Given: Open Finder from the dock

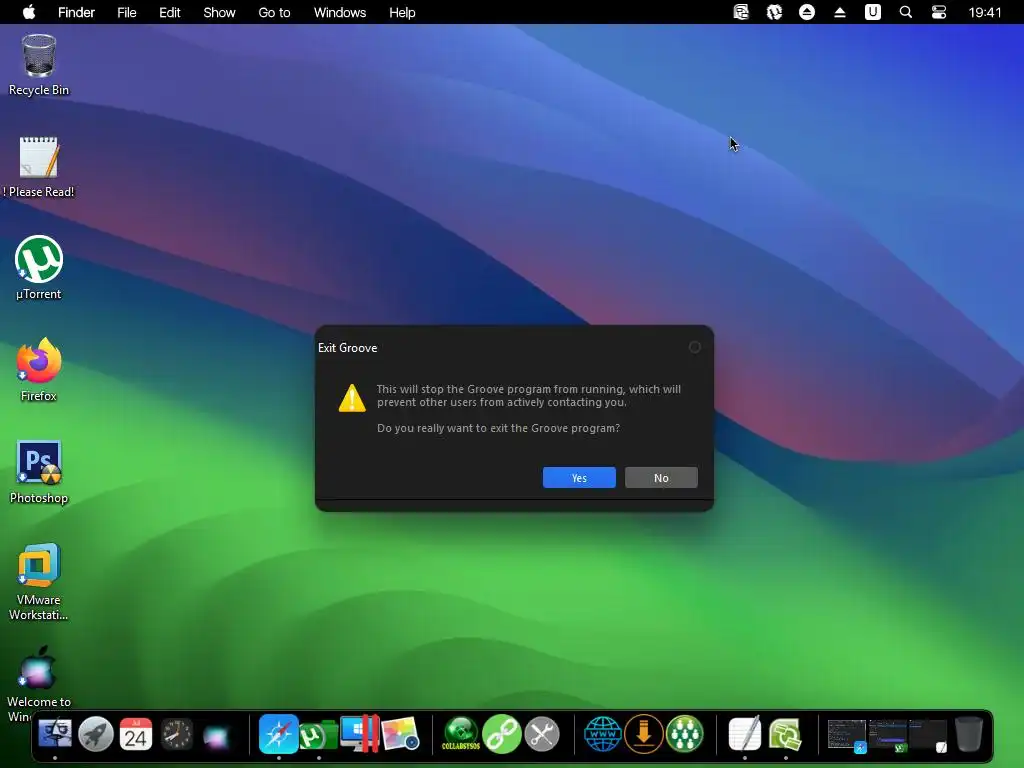Looking at the screenshot, I should 55,734.
